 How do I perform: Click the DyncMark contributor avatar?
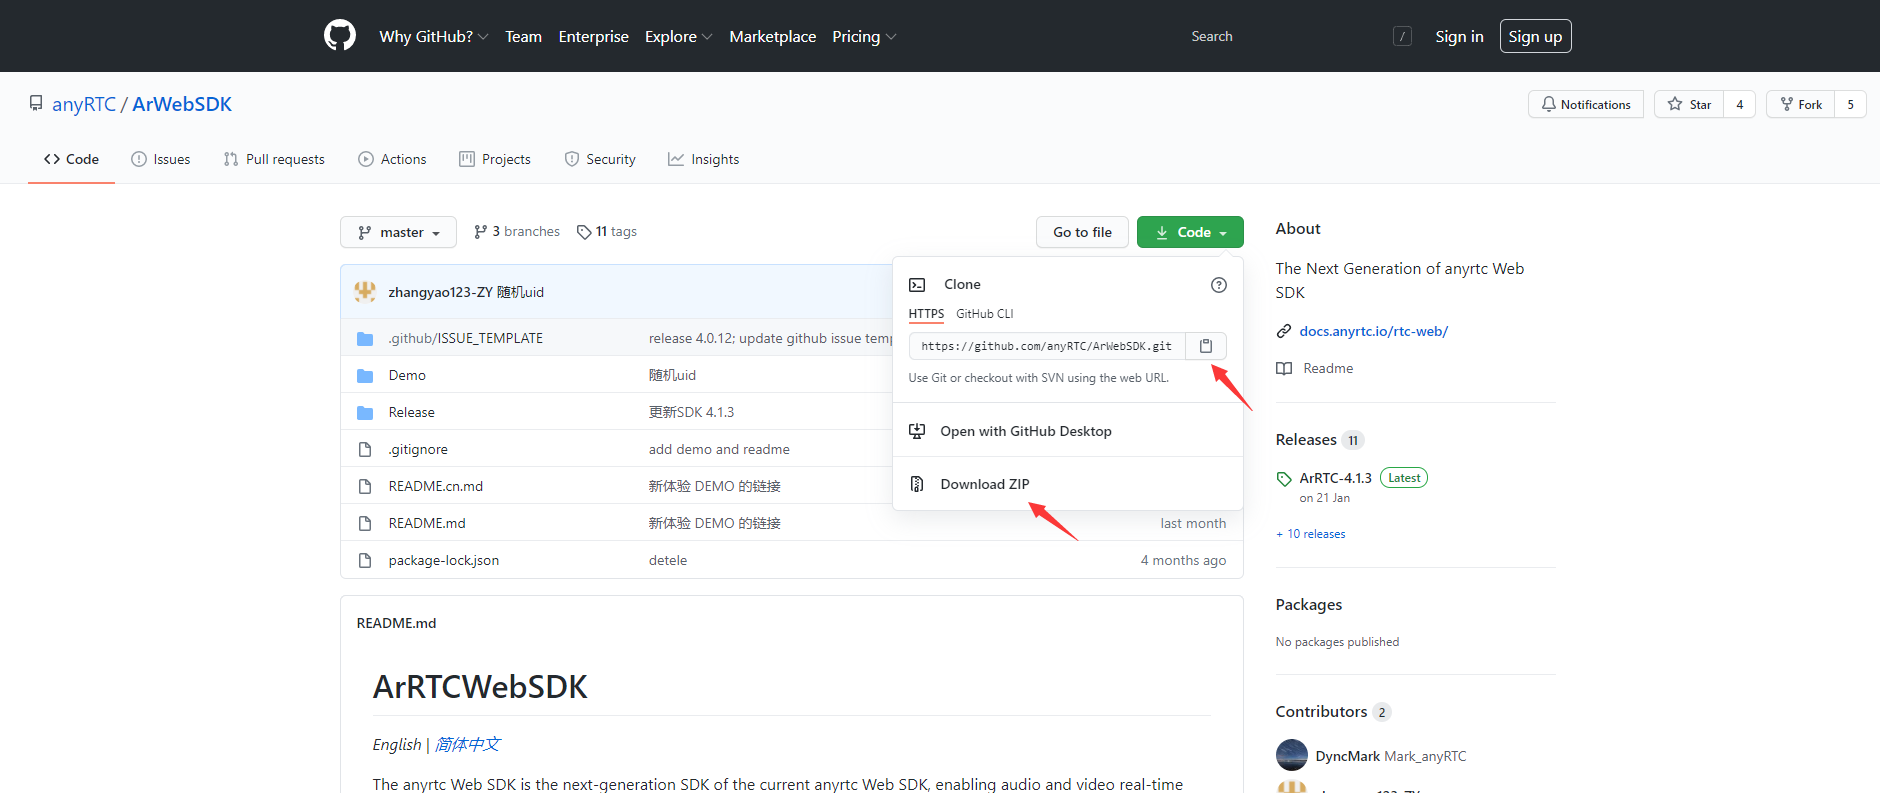pyautogui.click(x=1292, y=755)
